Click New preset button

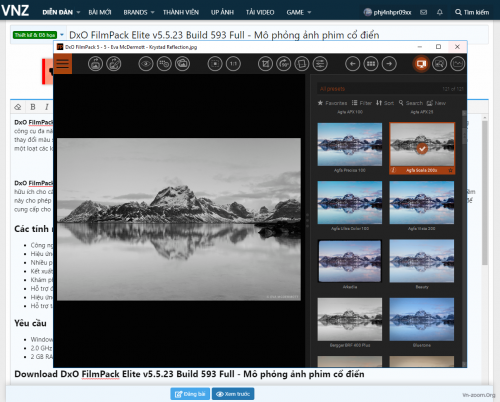tap(436, 103)
